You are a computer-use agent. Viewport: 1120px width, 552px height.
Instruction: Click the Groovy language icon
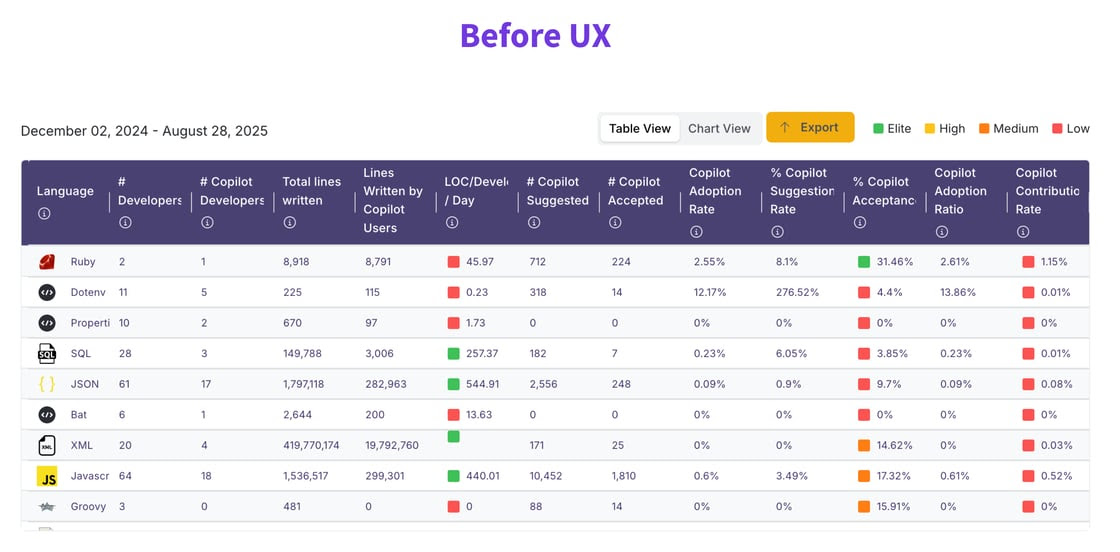pyautogui.click(x=47, y=507)
